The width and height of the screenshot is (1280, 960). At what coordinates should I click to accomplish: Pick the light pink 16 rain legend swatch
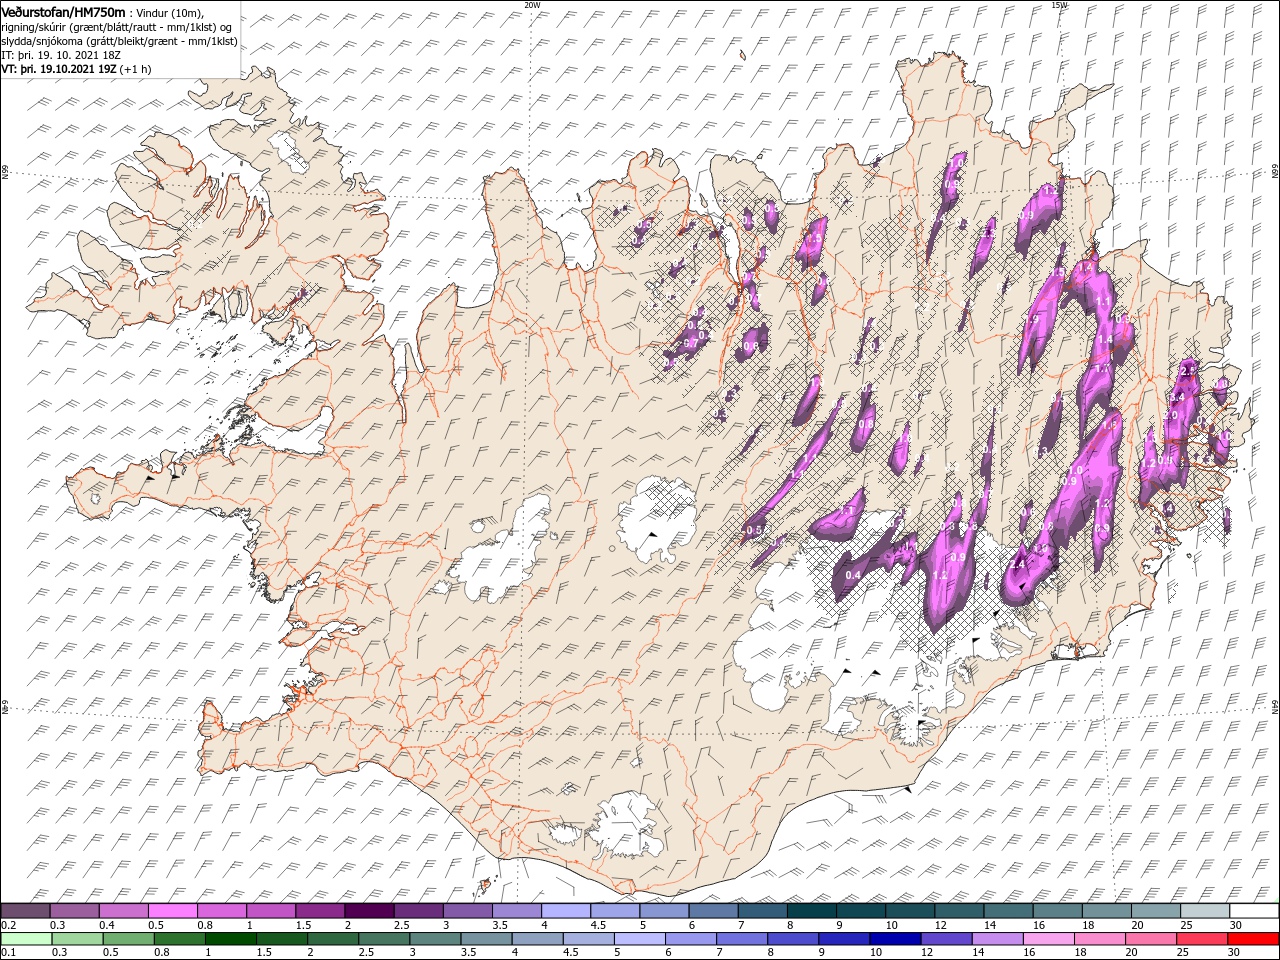click(x=1049, y=939)
